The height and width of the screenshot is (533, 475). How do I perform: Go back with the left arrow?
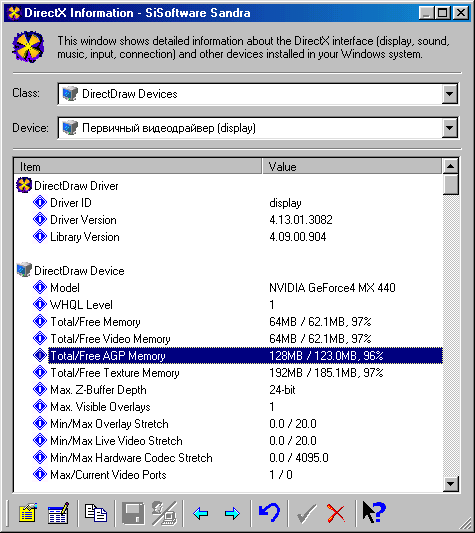click(x=201, y=513)
